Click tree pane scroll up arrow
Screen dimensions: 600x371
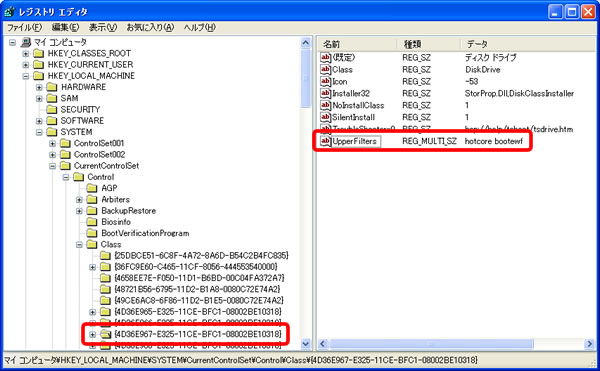click(x=306, y=42)
